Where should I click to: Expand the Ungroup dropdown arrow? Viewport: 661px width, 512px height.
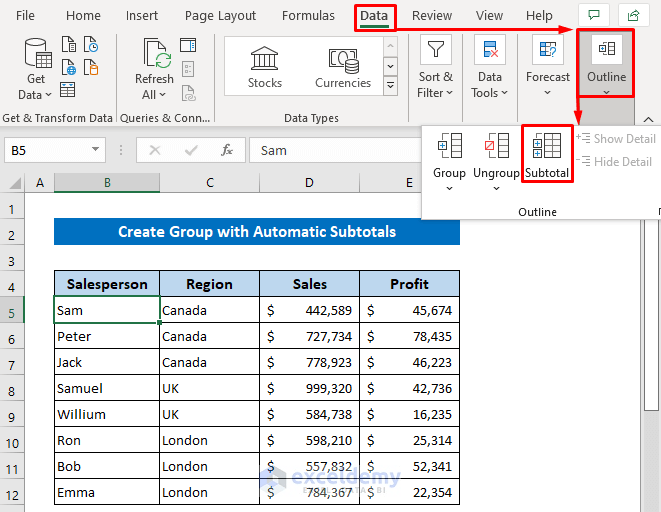(x=496, y=188)
